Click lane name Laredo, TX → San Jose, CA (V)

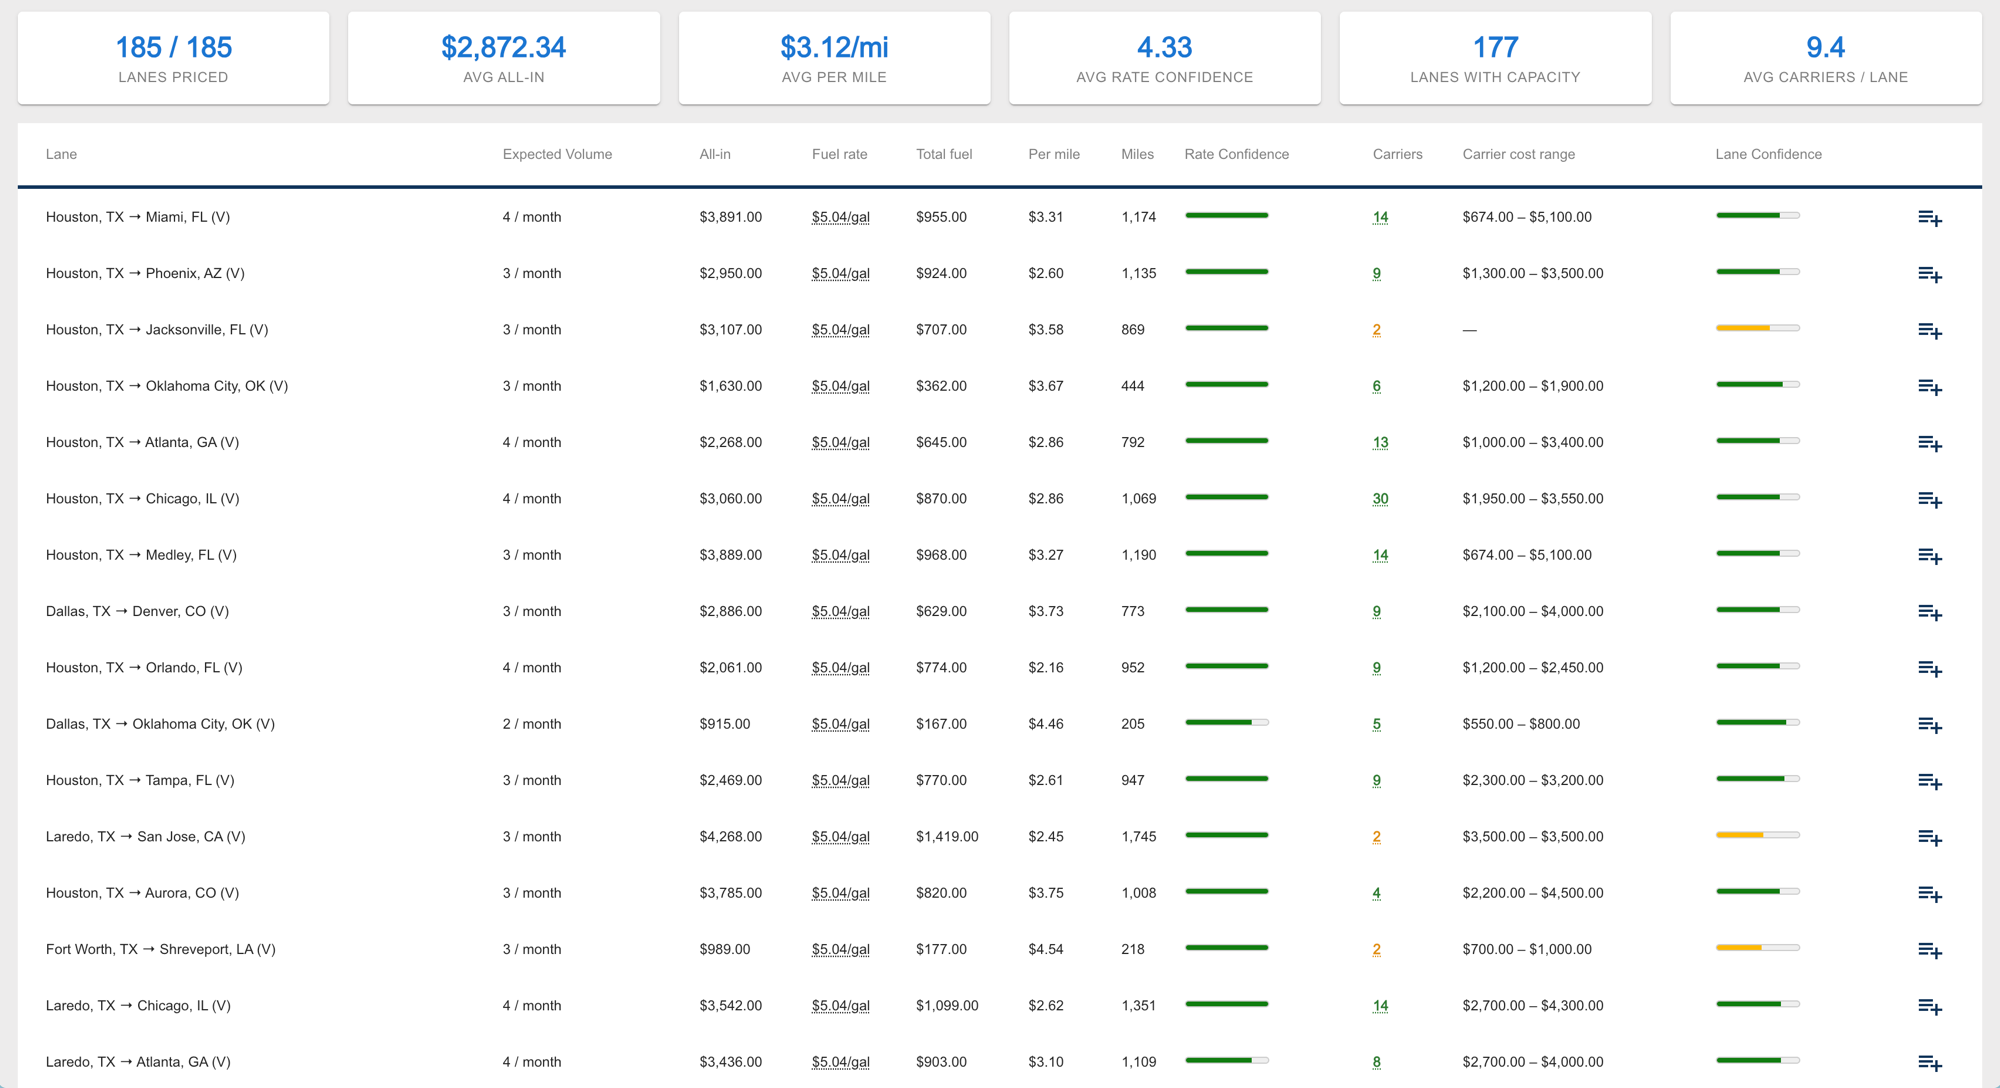click(x=146, y=837)
